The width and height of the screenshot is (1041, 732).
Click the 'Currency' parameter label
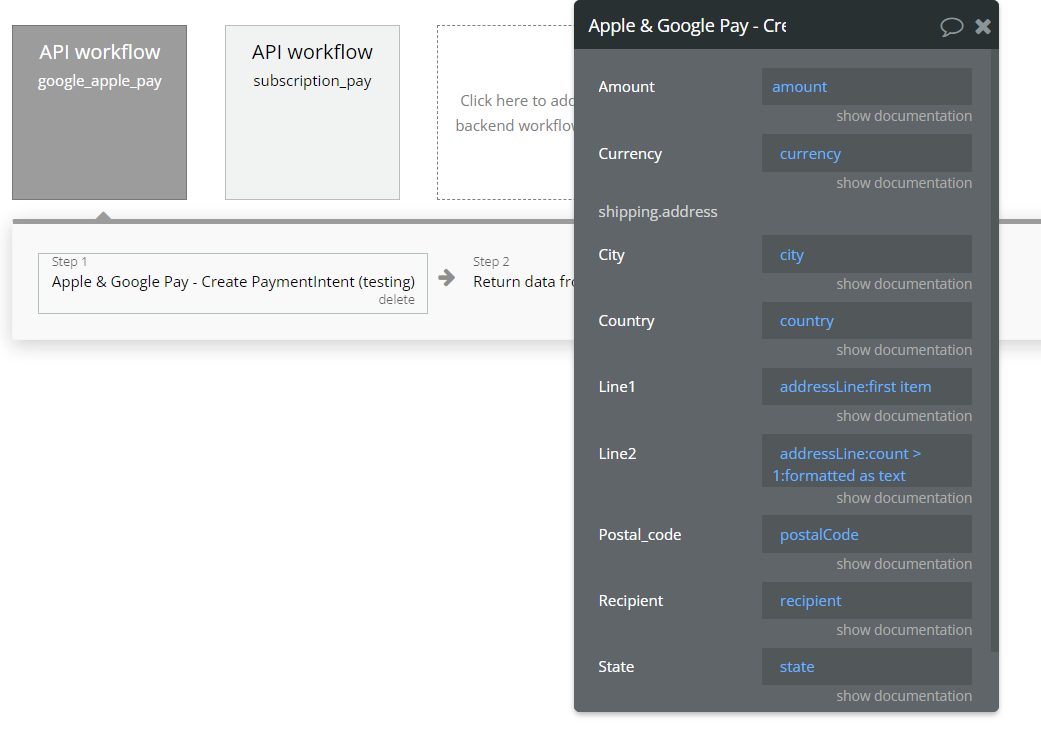pyautogui.click(x=630, y=154)
